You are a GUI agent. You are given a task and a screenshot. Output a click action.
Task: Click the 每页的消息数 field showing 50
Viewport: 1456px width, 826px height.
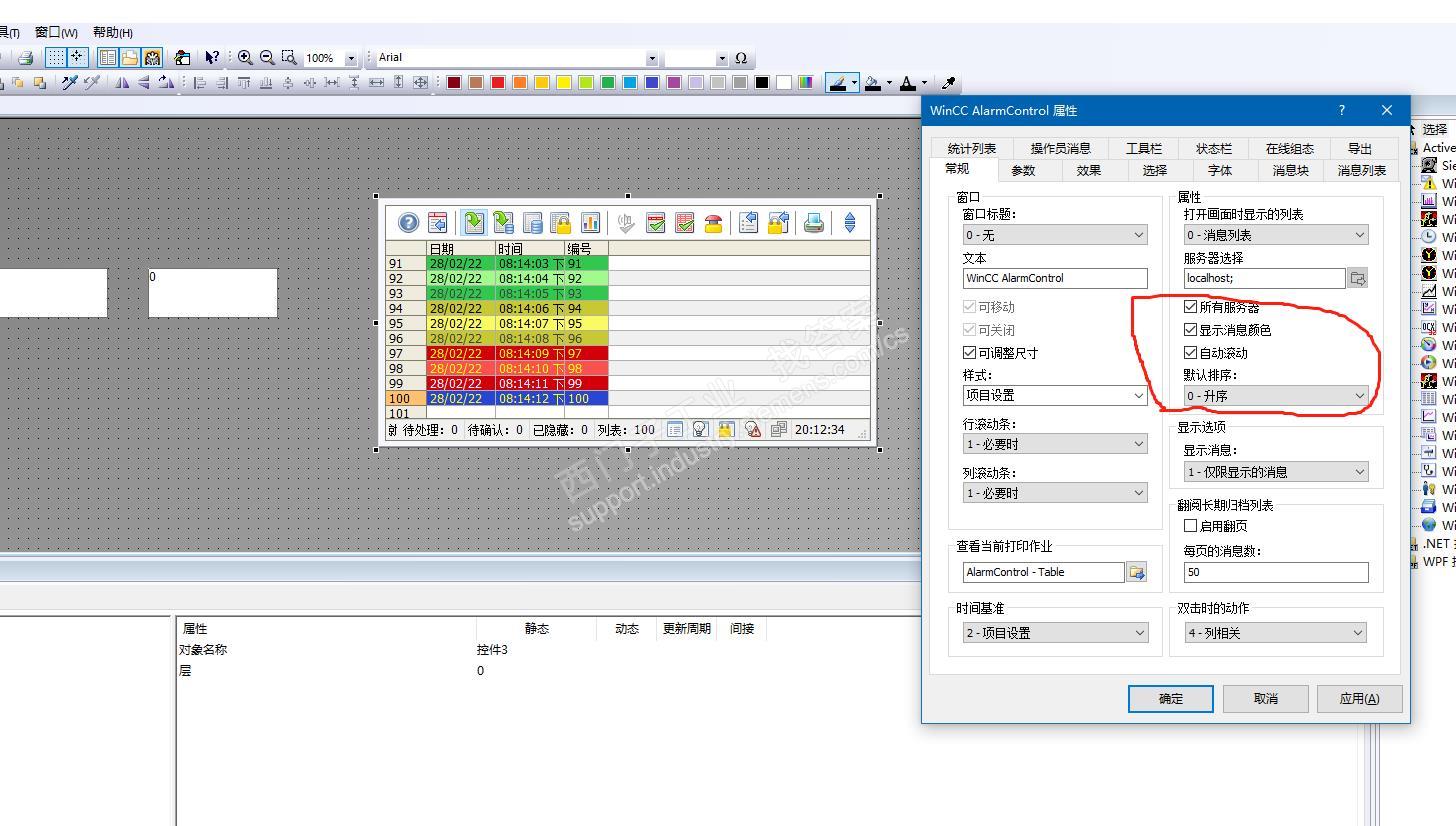[x=1276, y=572]
